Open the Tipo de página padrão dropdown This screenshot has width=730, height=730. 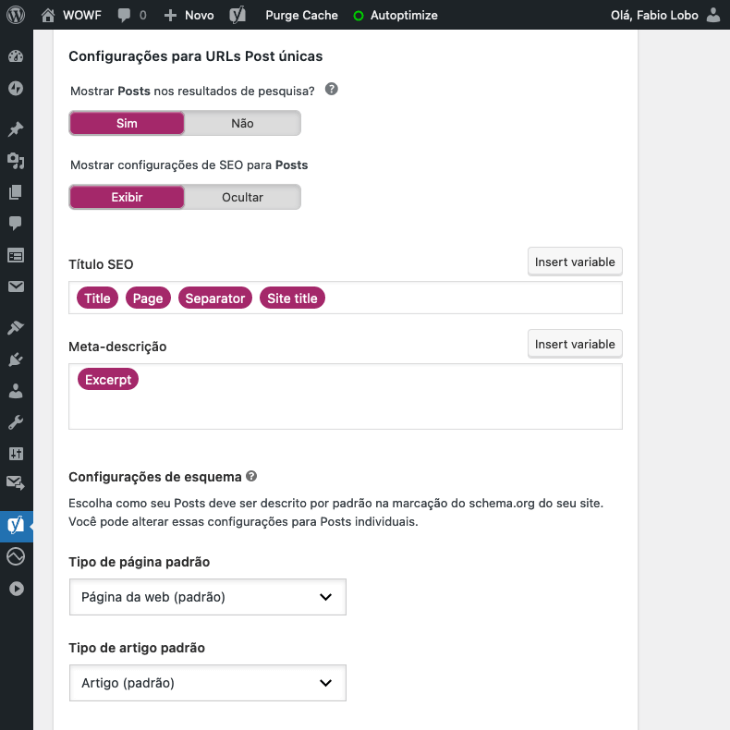[x=208, y=597]
